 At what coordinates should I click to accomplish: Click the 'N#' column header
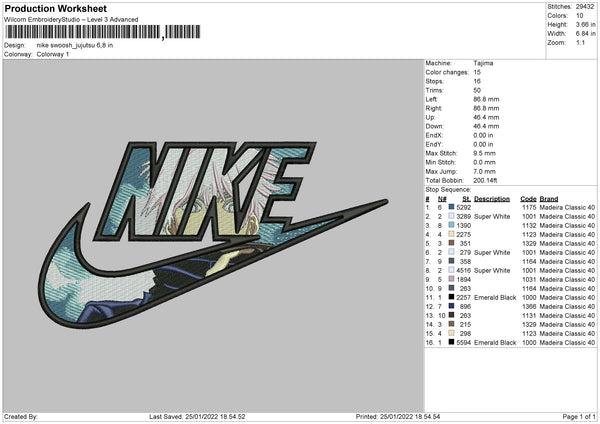point(442,199)
